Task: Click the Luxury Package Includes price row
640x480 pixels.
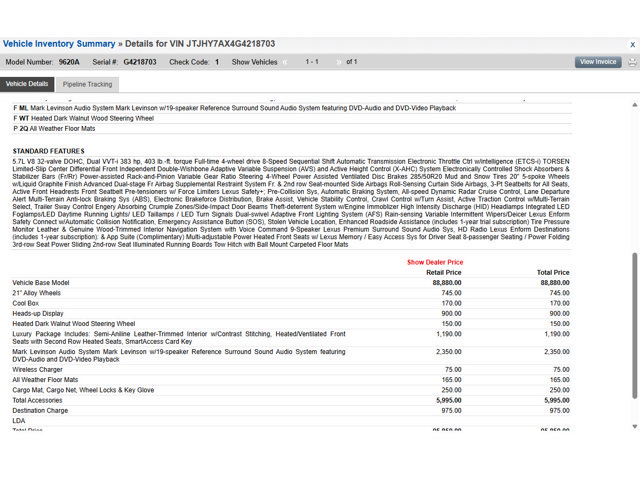Action: (291, 338)
